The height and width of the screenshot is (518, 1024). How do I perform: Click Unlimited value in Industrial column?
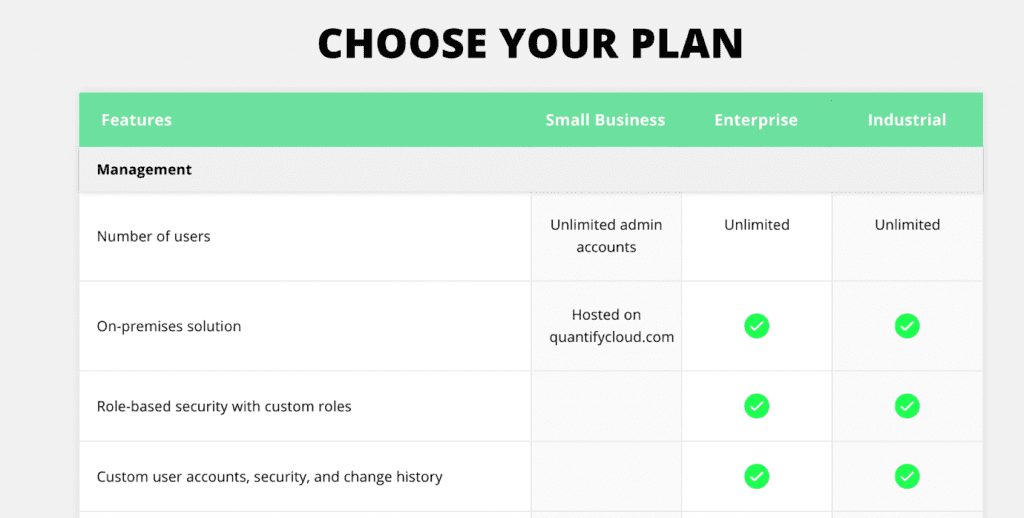907,225
